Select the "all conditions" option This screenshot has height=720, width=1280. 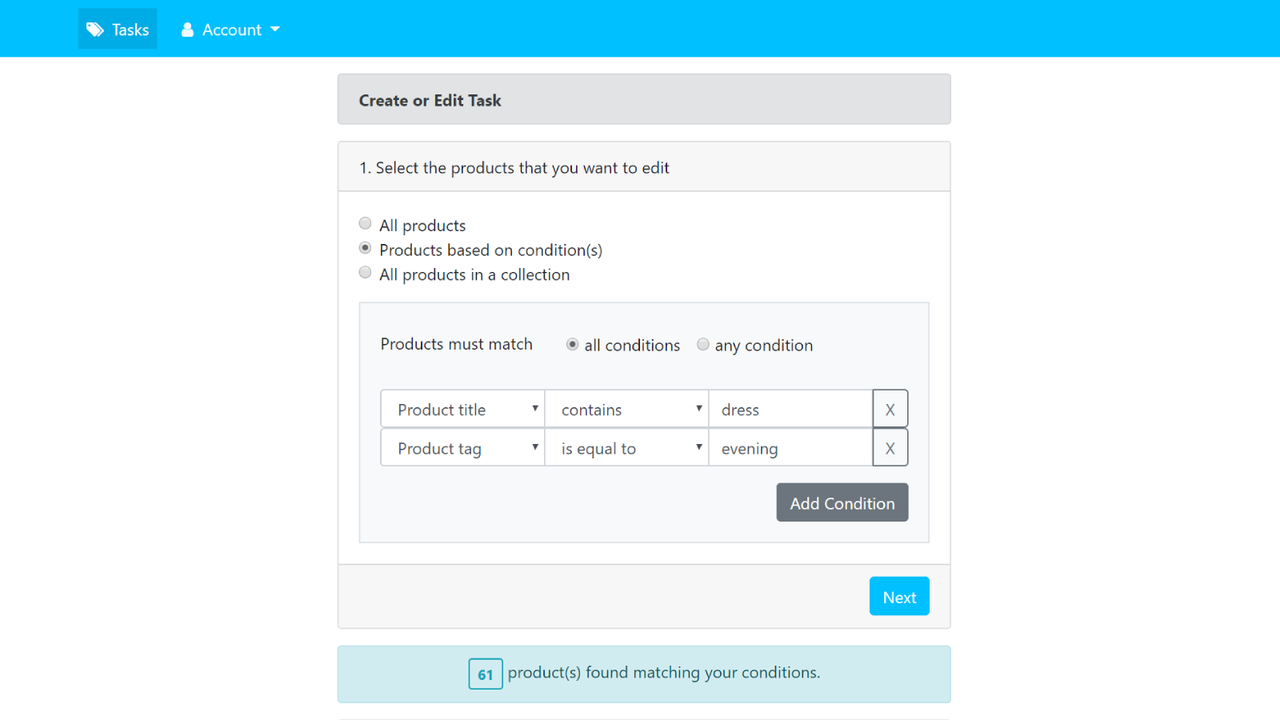(x=572, y=344)
